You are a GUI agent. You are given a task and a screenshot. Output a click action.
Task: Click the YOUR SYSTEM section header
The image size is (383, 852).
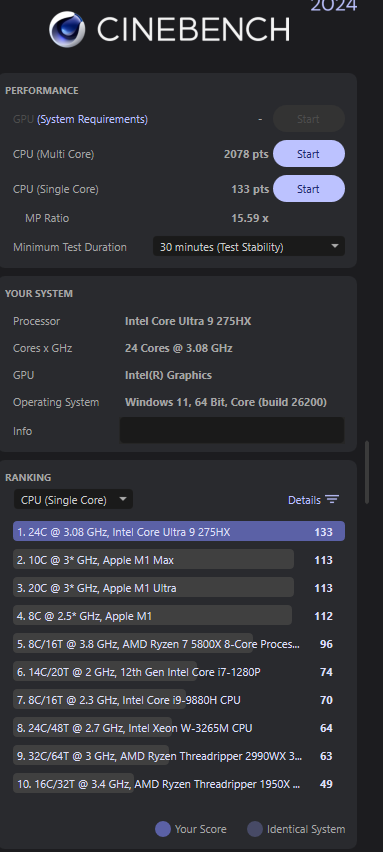tap(39, 293)
